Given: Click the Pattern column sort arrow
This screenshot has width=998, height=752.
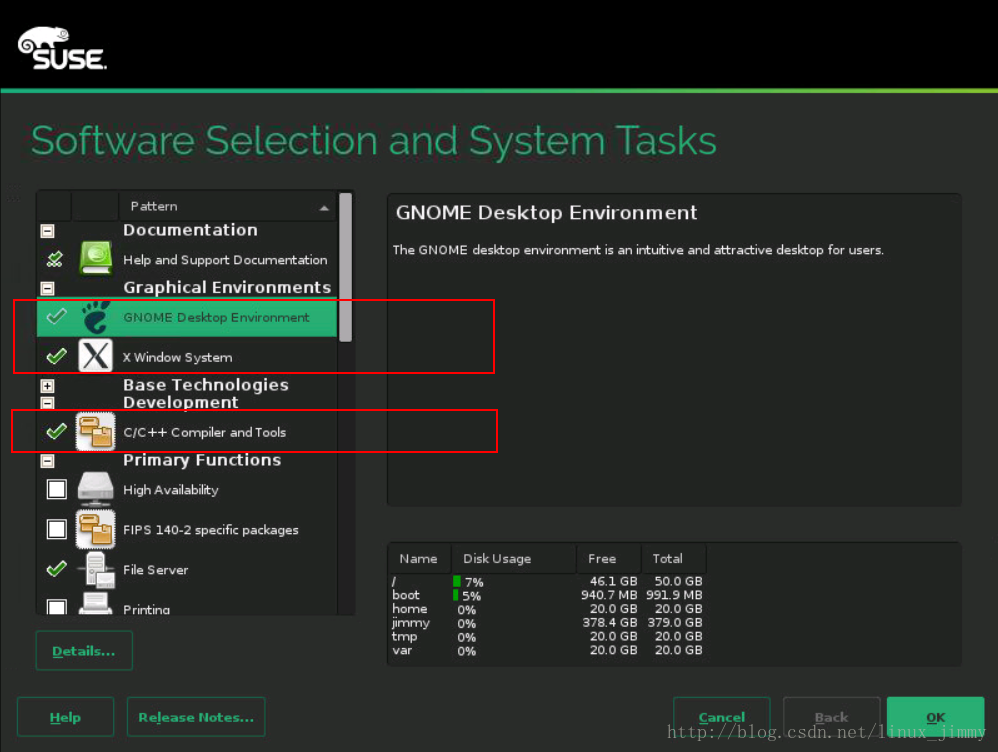Looking at the screenshot, I should (x=324, y=208).
